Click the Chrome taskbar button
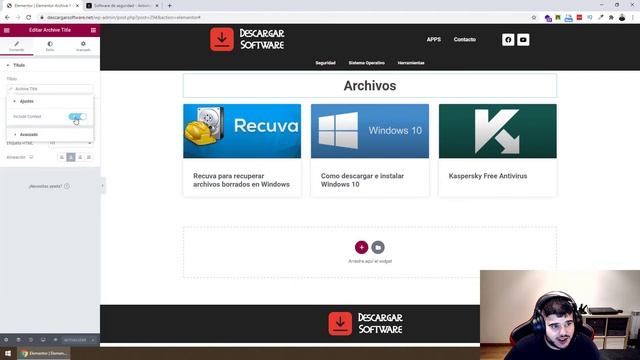Image resolution: width=640 pixels, height=360 pixels. click(43, 353)
